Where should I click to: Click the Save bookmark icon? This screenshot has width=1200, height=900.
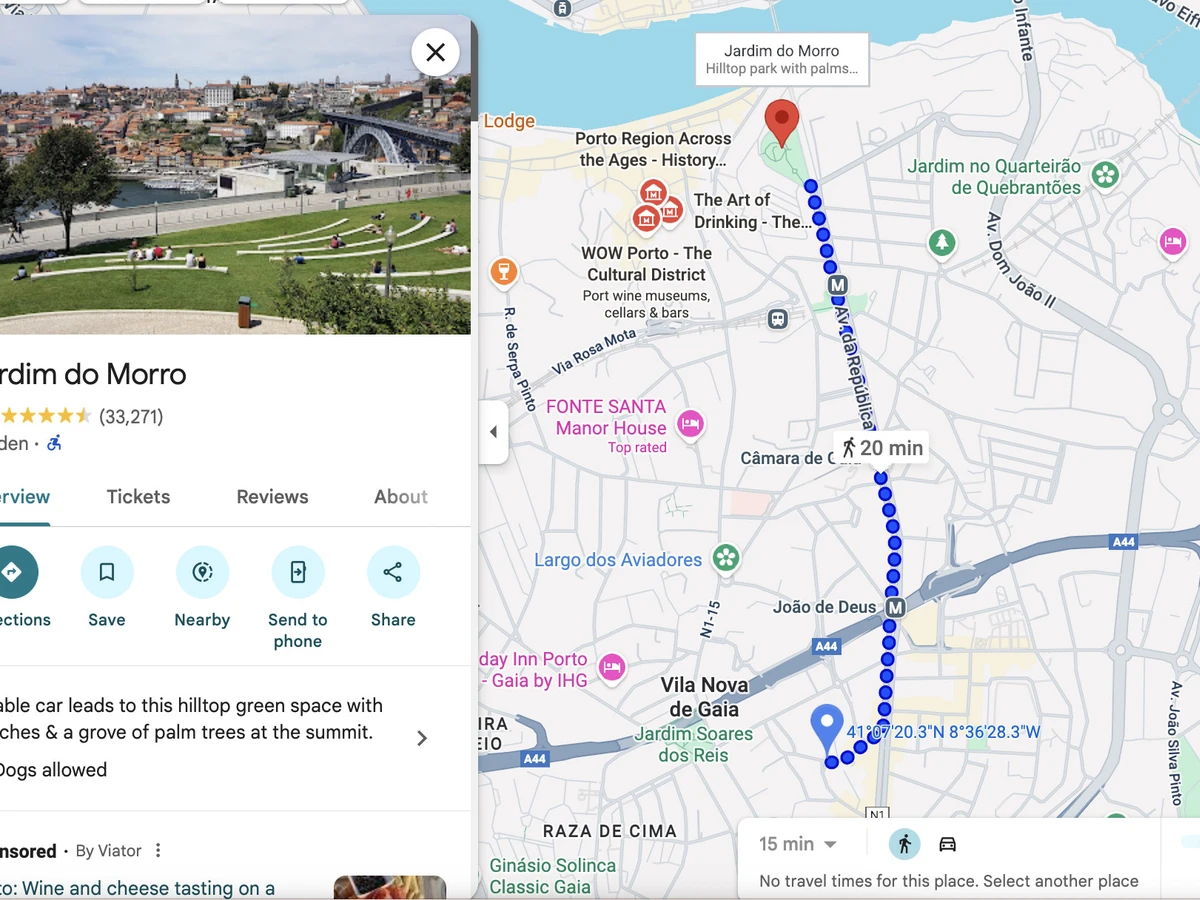(107, 572)
